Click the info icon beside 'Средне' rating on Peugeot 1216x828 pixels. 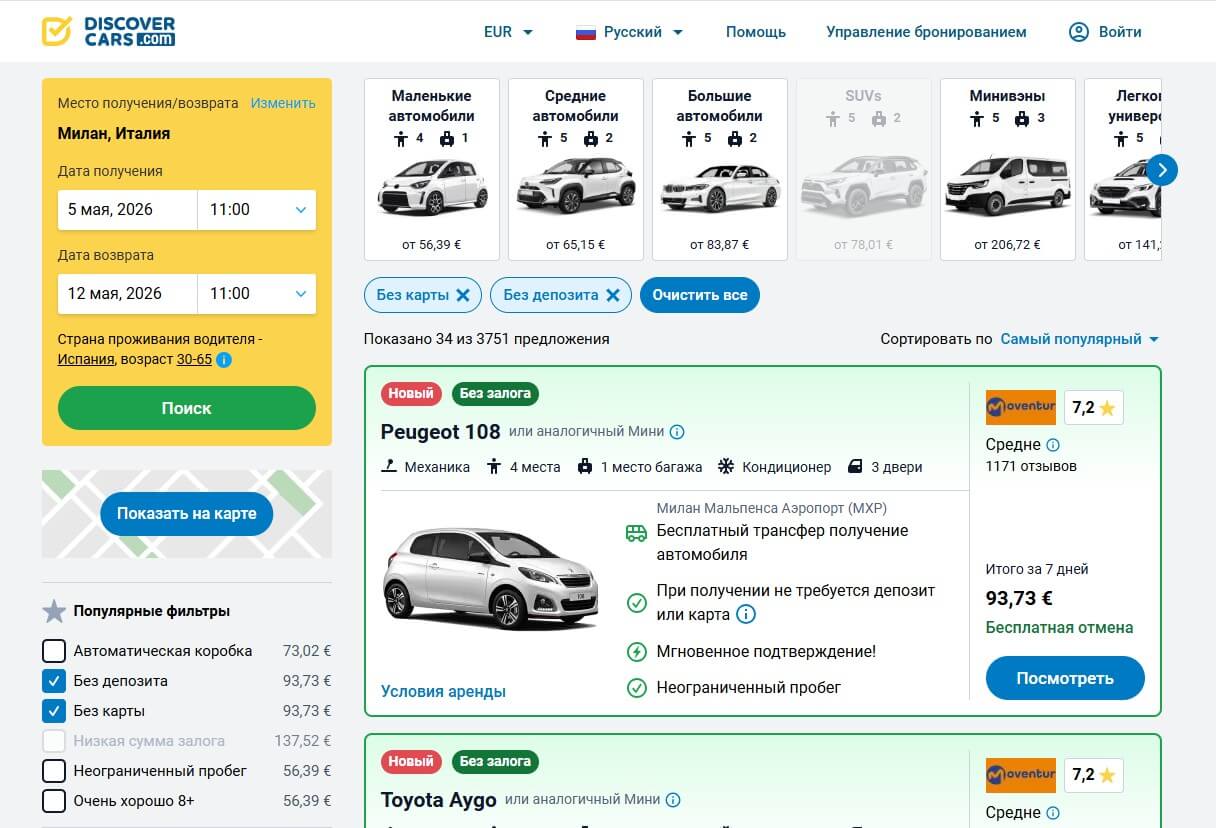pyautogui.click(x=1053, y=445)
